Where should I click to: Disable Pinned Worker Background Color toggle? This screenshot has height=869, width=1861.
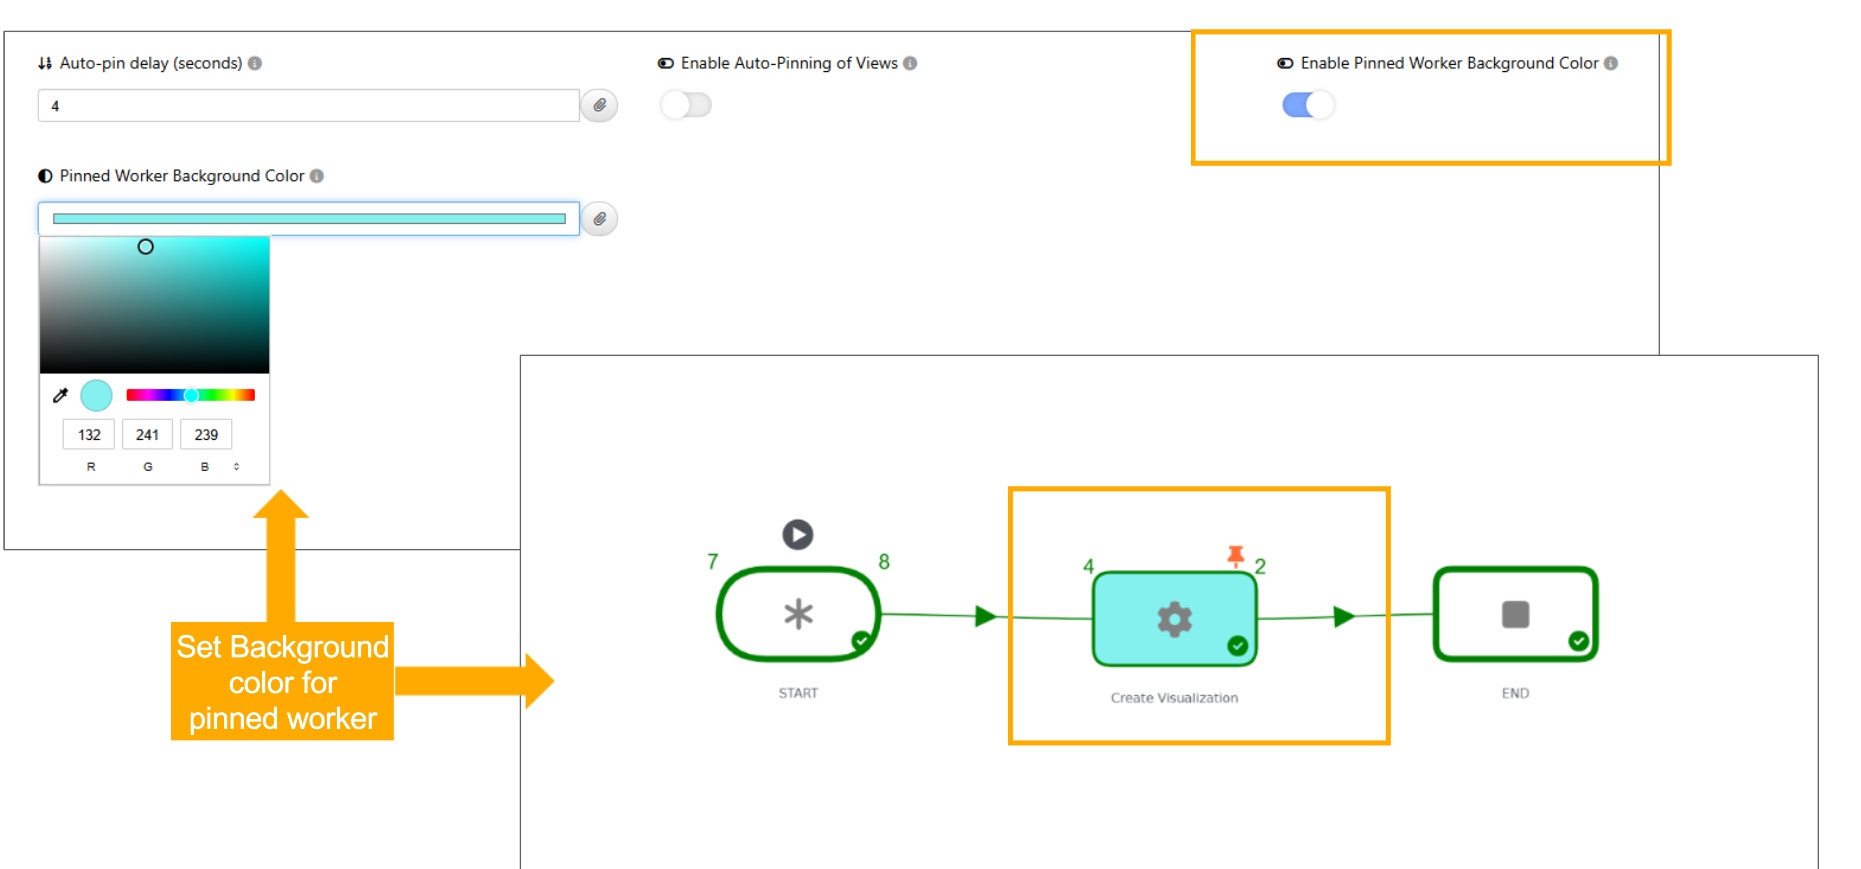pos(1307,105)
